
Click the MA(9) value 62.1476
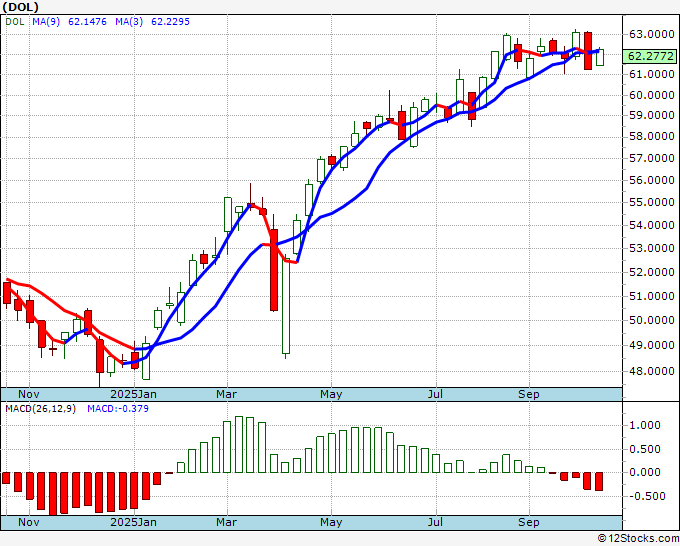point(87,22)
